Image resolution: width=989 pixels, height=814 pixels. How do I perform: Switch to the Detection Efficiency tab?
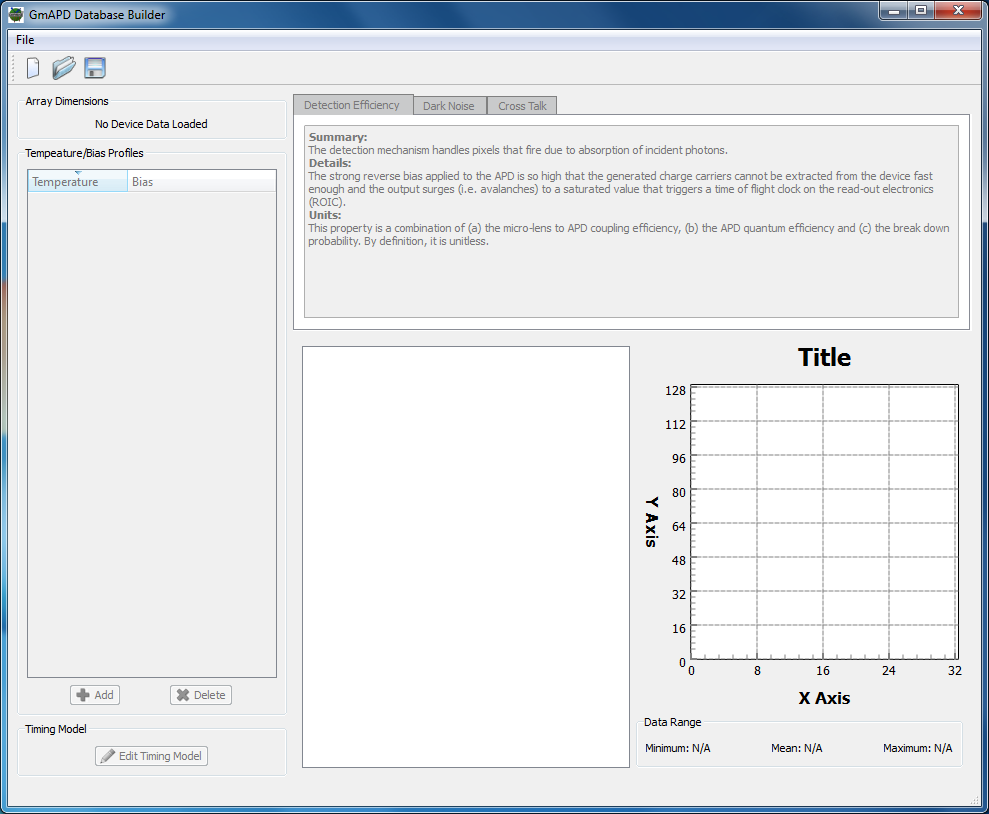click(352, 105)
